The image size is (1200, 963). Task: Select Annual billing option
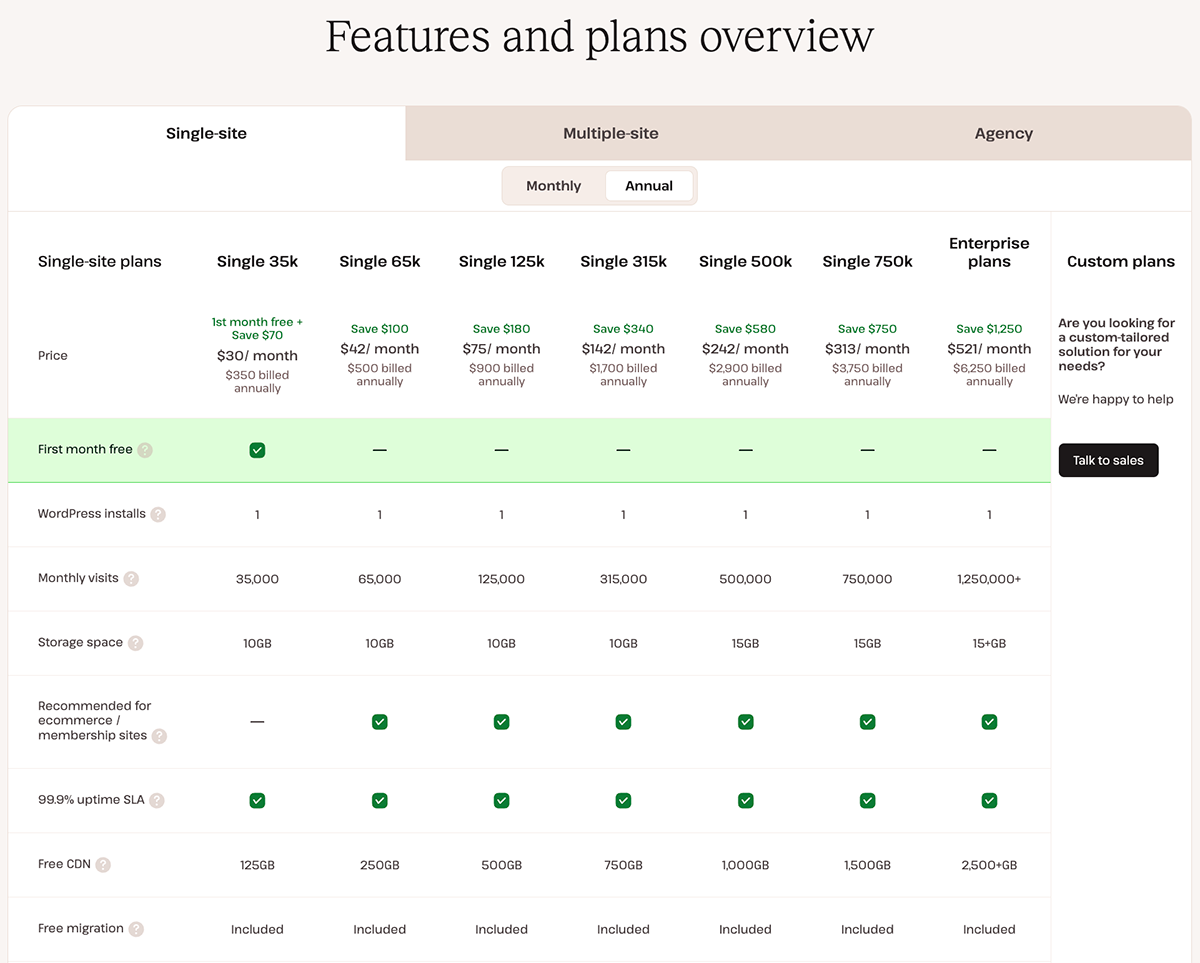coord(649,186)
